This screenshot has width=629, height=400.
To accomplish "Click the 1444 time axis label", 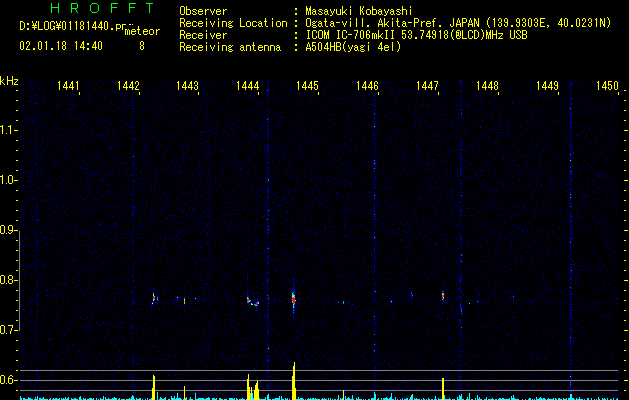I will [x=248, y=86].
